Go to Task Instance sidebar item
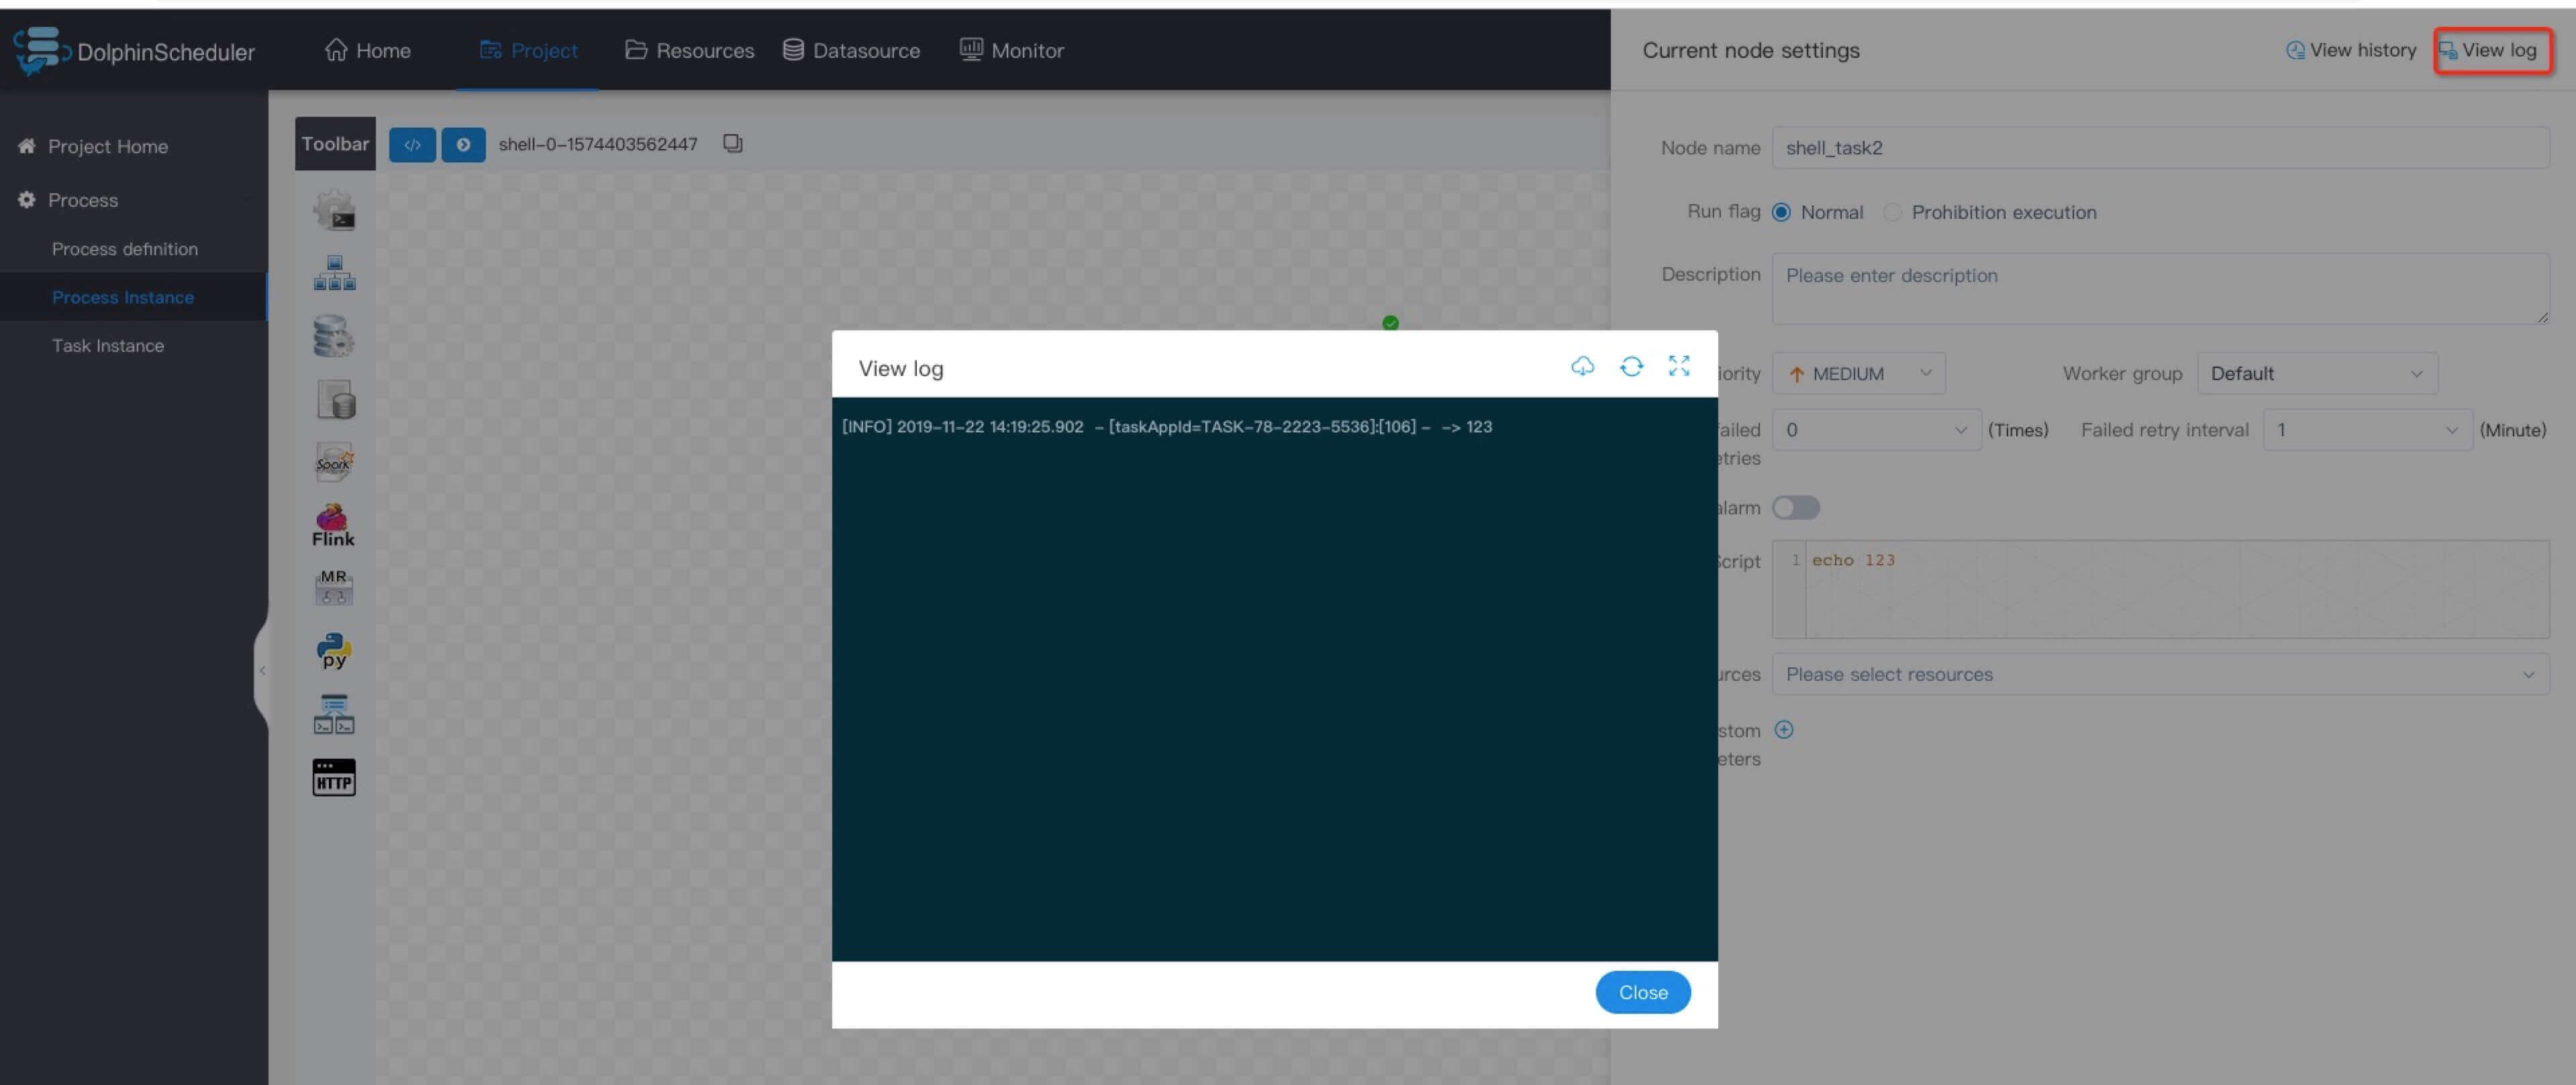Image resolution: width=2576 pixels, height=1085 pixels. pos(108,345)
